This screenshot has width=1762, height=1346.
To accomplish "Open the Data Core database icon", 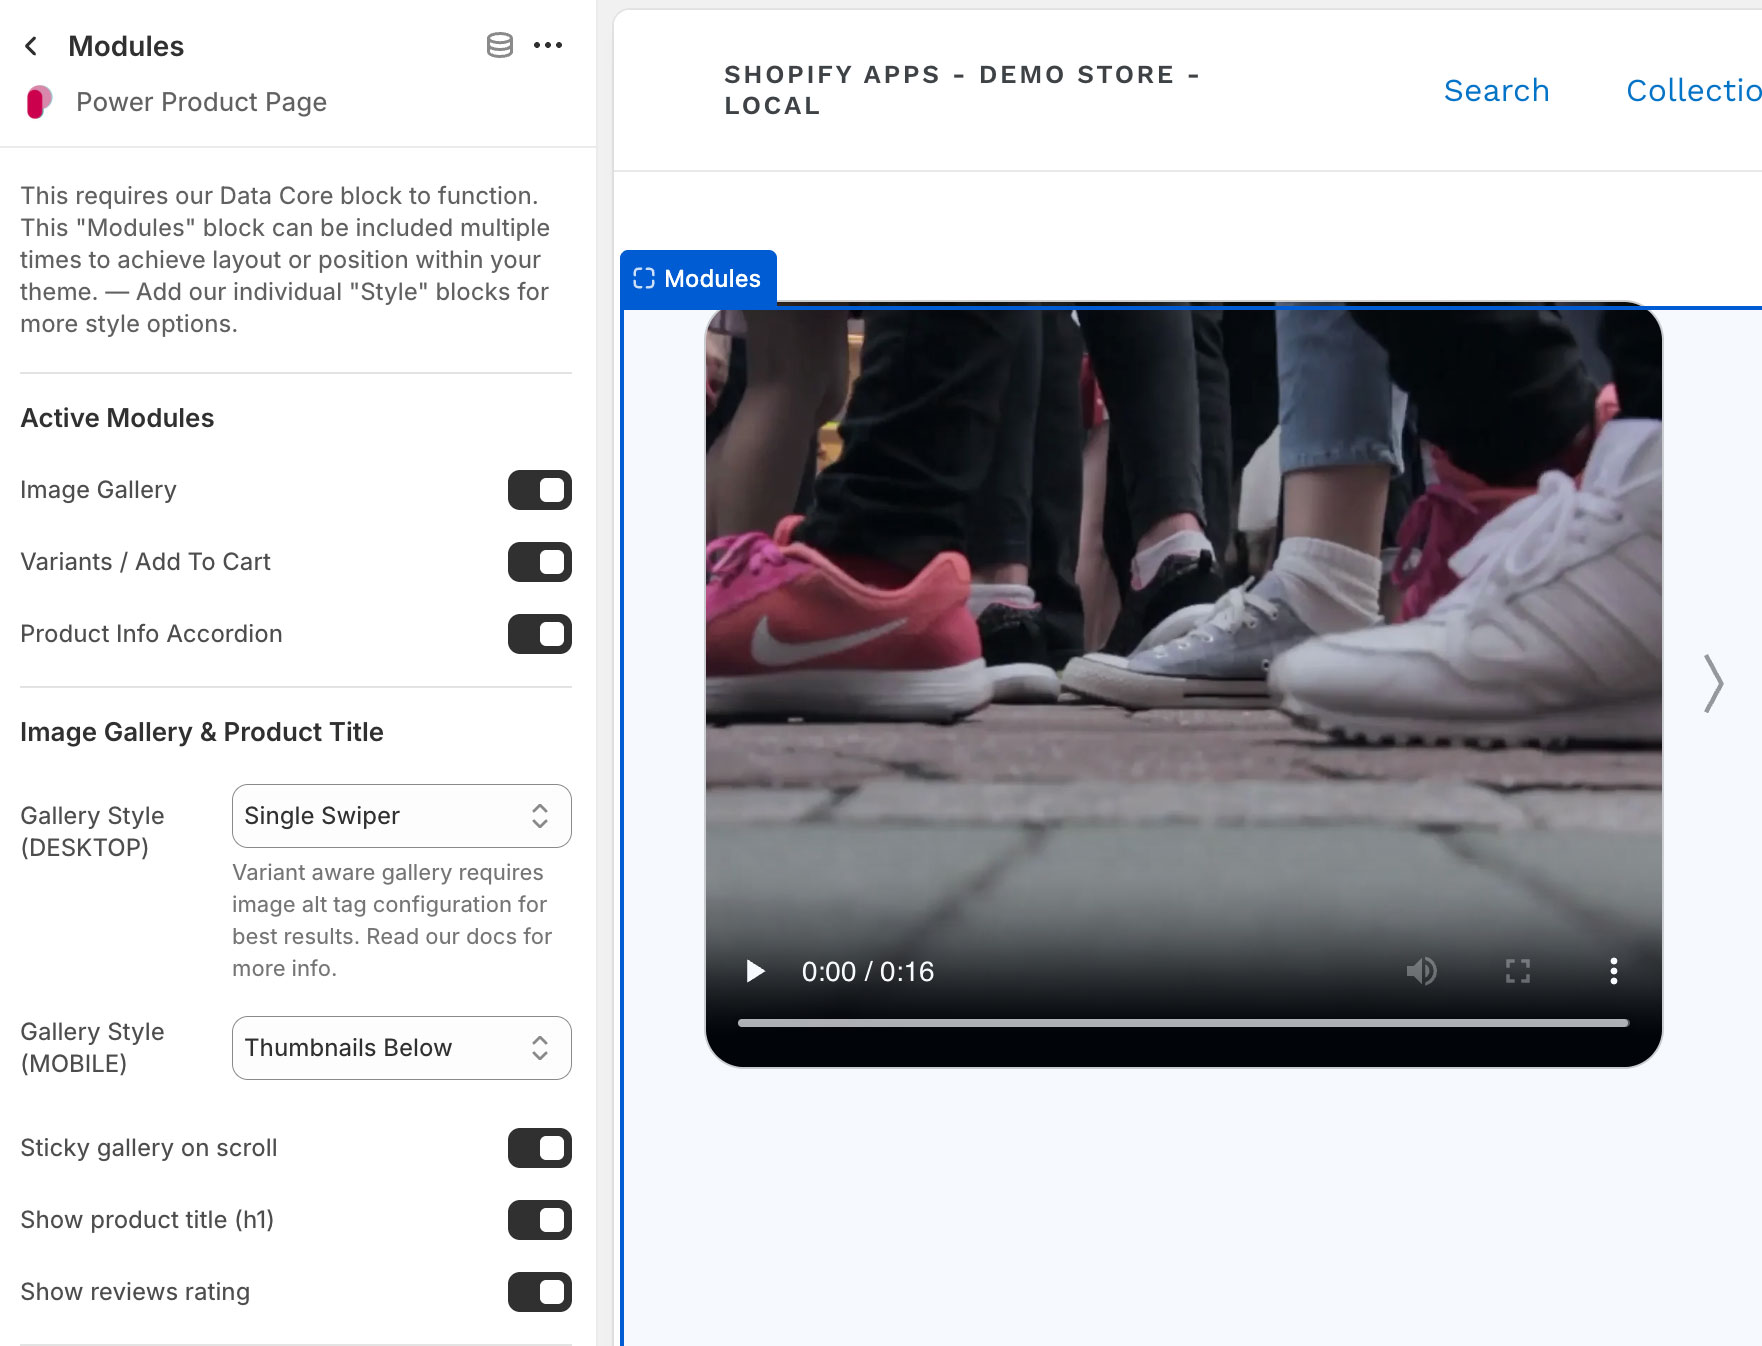I will (x=499, y=45).
